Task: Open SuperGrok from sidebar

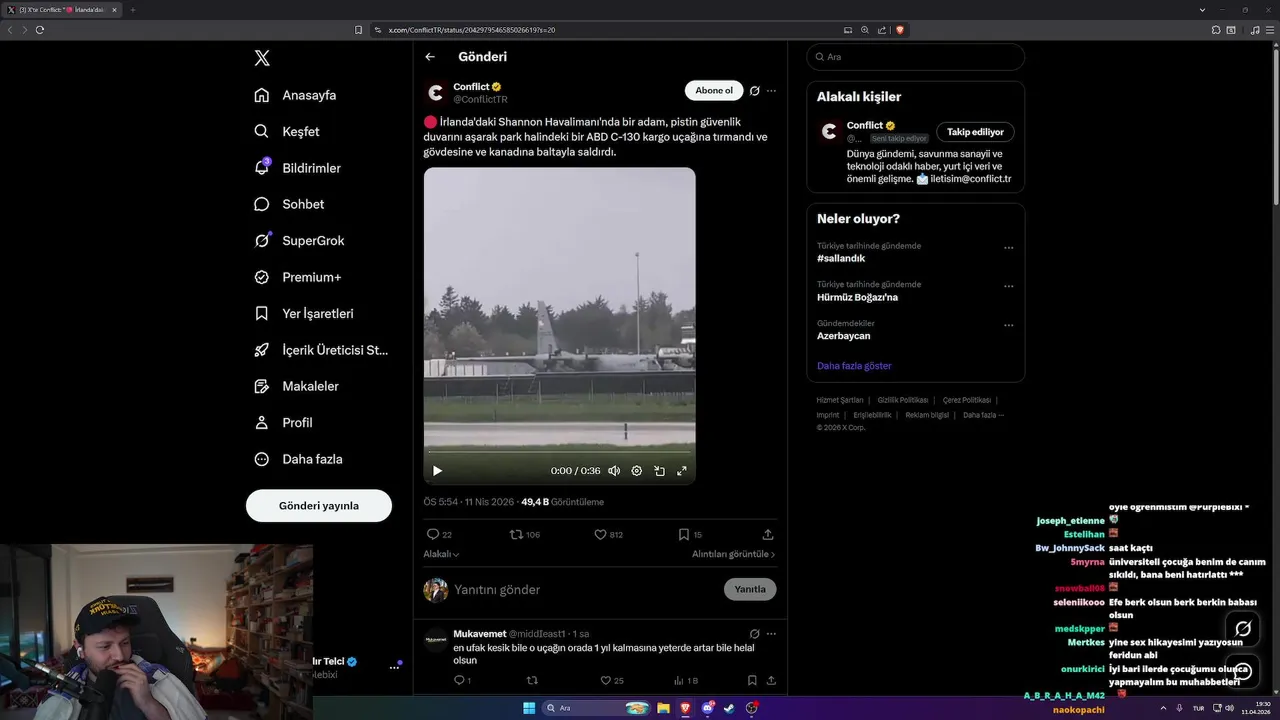Action: [299, 240]
